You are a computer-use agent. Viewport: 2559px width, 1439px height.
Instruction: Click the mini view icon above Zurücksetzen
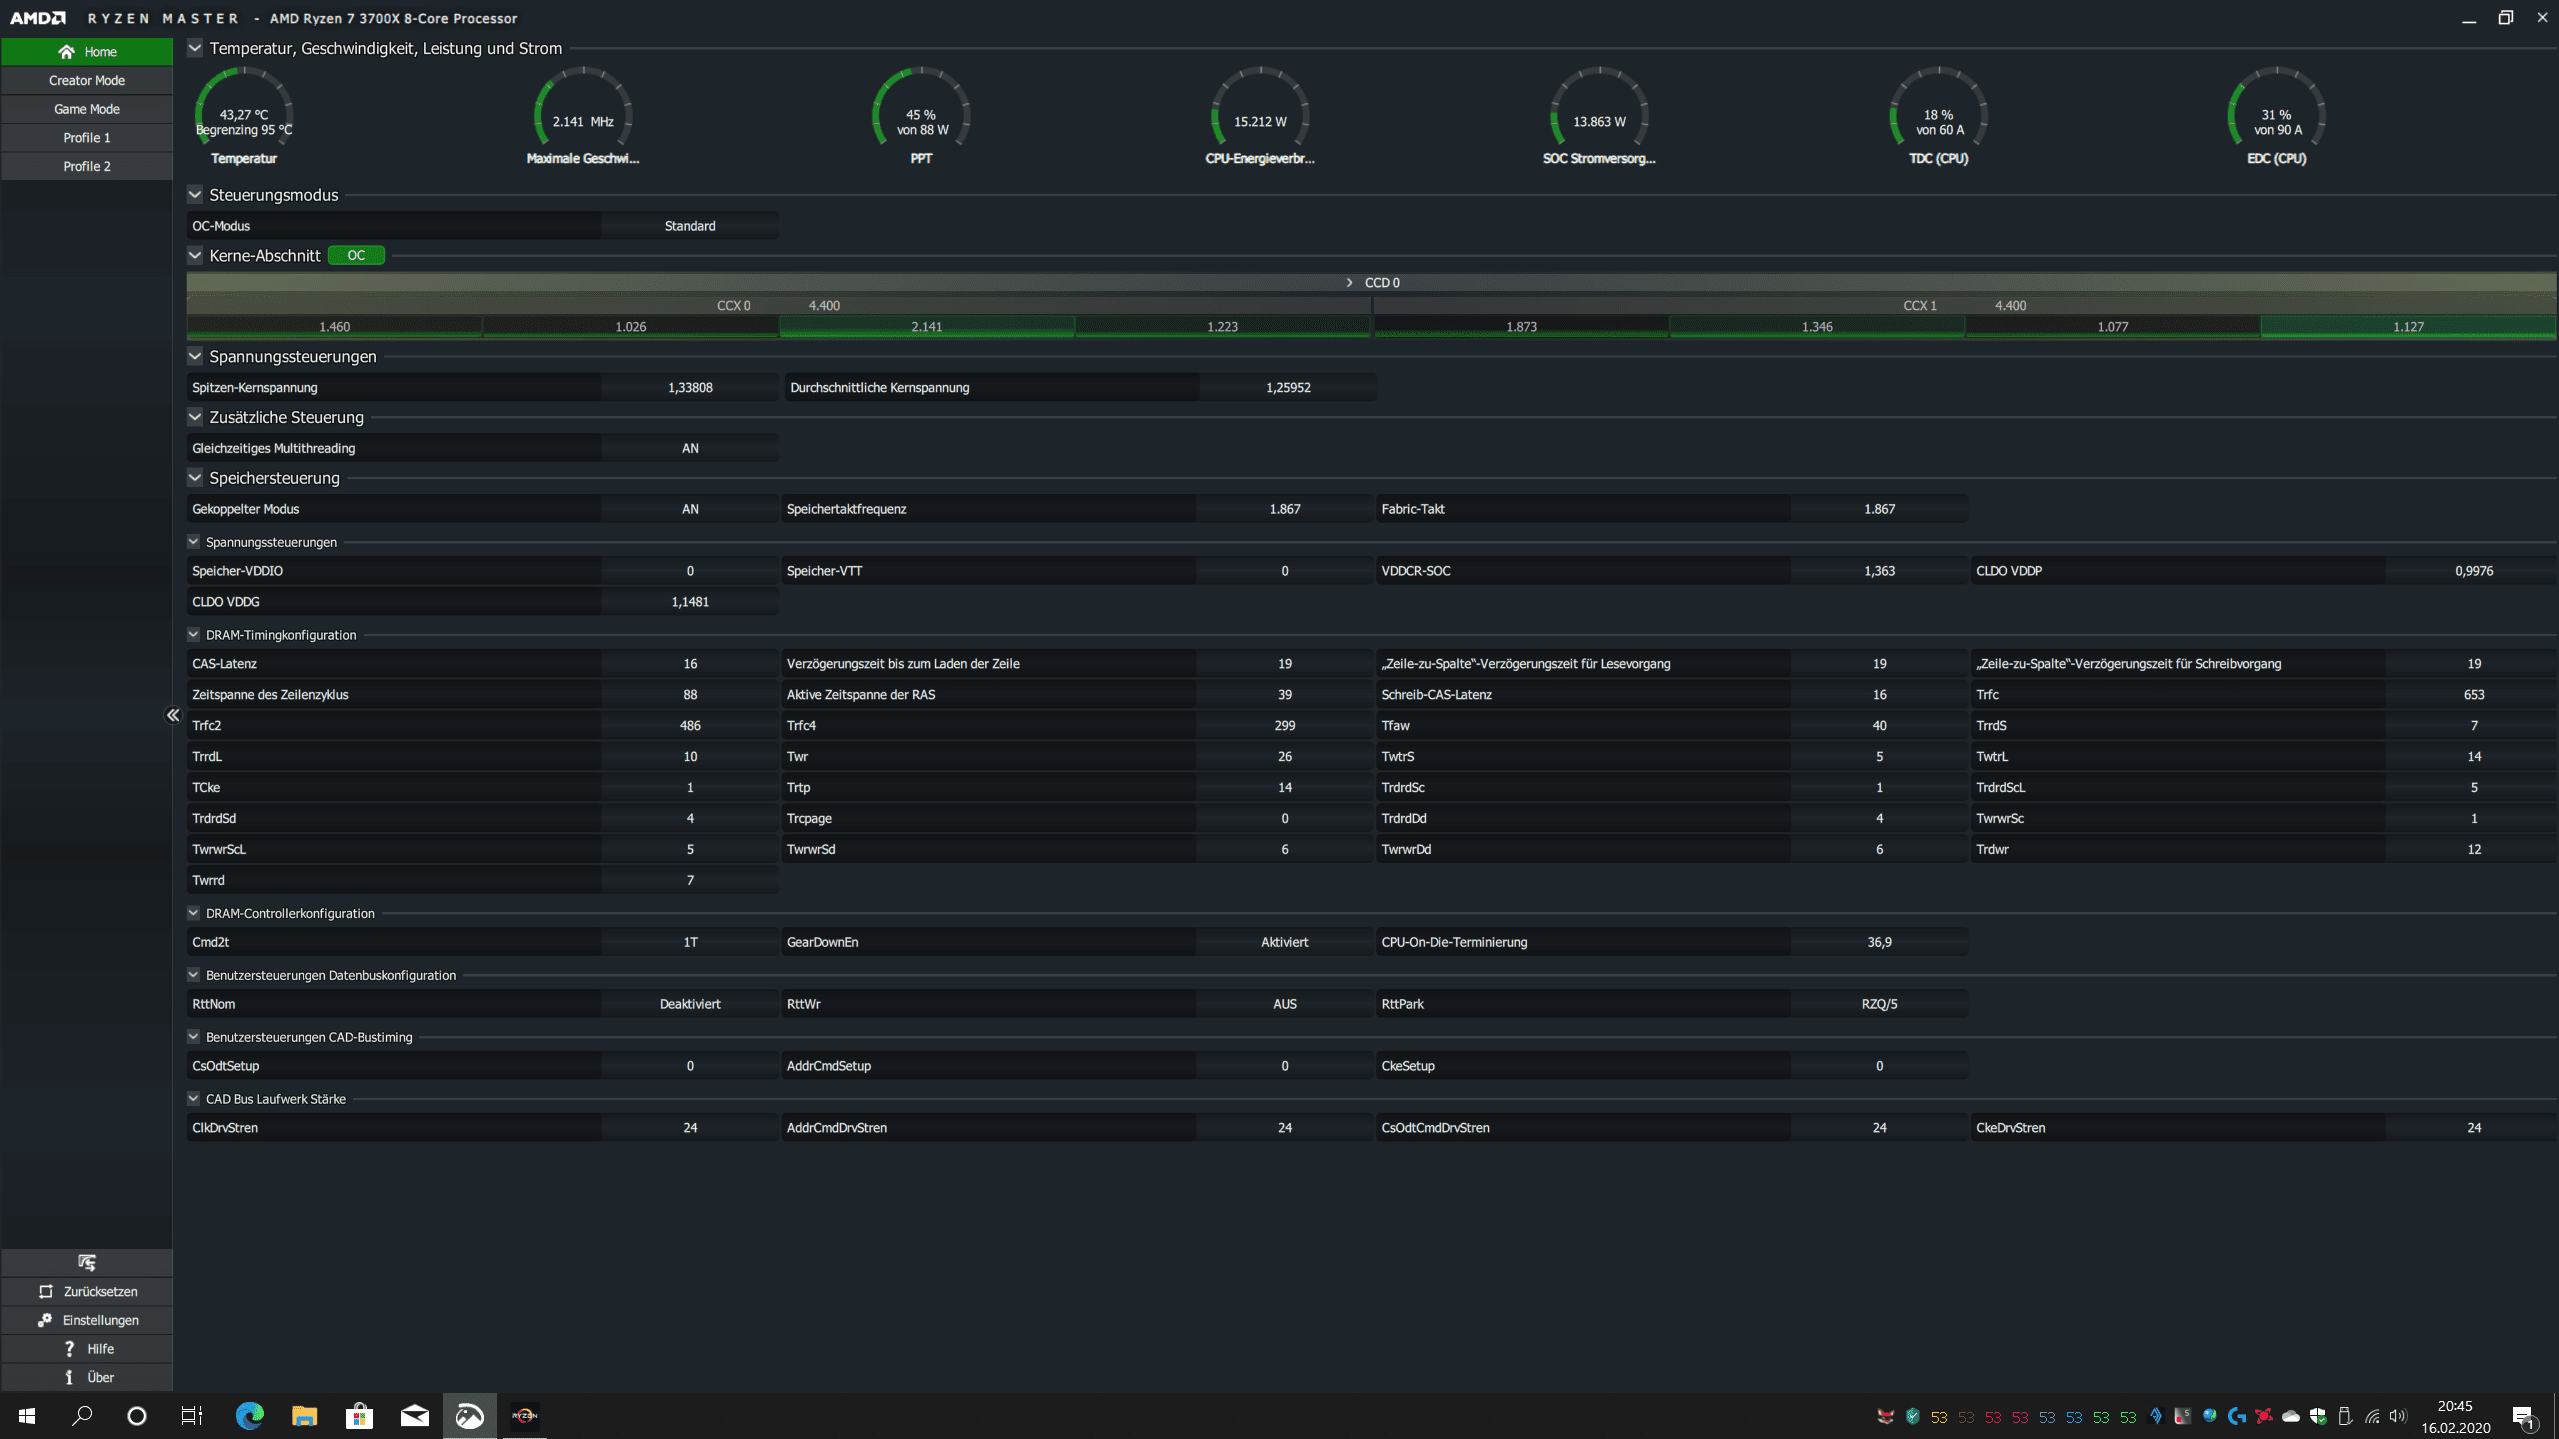pyautogui.click(x=87, y=1262)
